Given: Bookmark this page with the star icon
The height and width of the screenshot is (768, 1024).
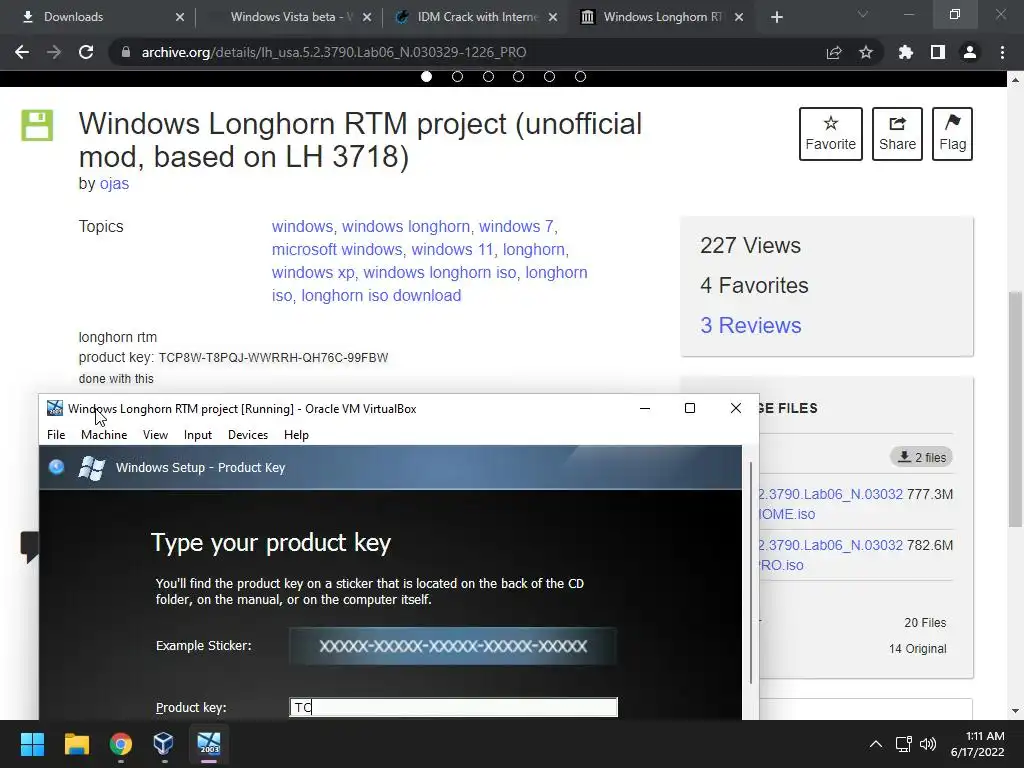Looking at the screenshot, I should pyautogui.click(x=866, y=52).
